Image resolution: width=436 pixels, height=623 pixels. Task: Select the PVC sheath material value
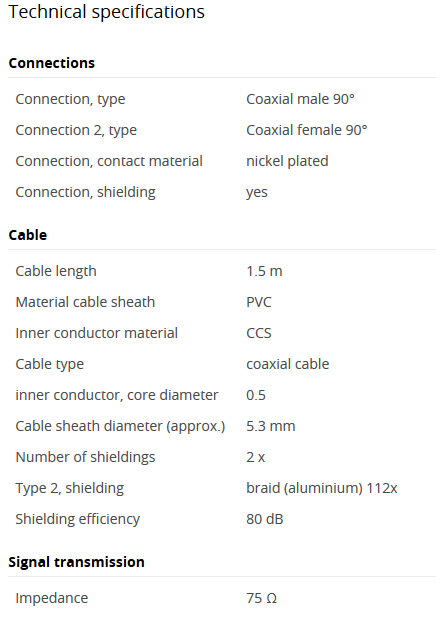[259, 302]
